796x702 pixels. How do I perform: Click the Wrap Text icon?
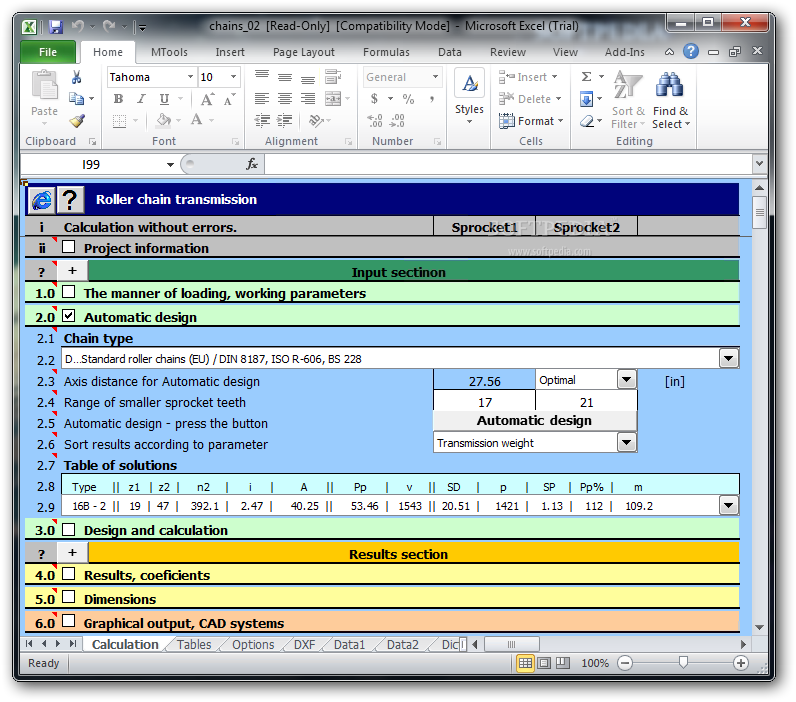333,77
